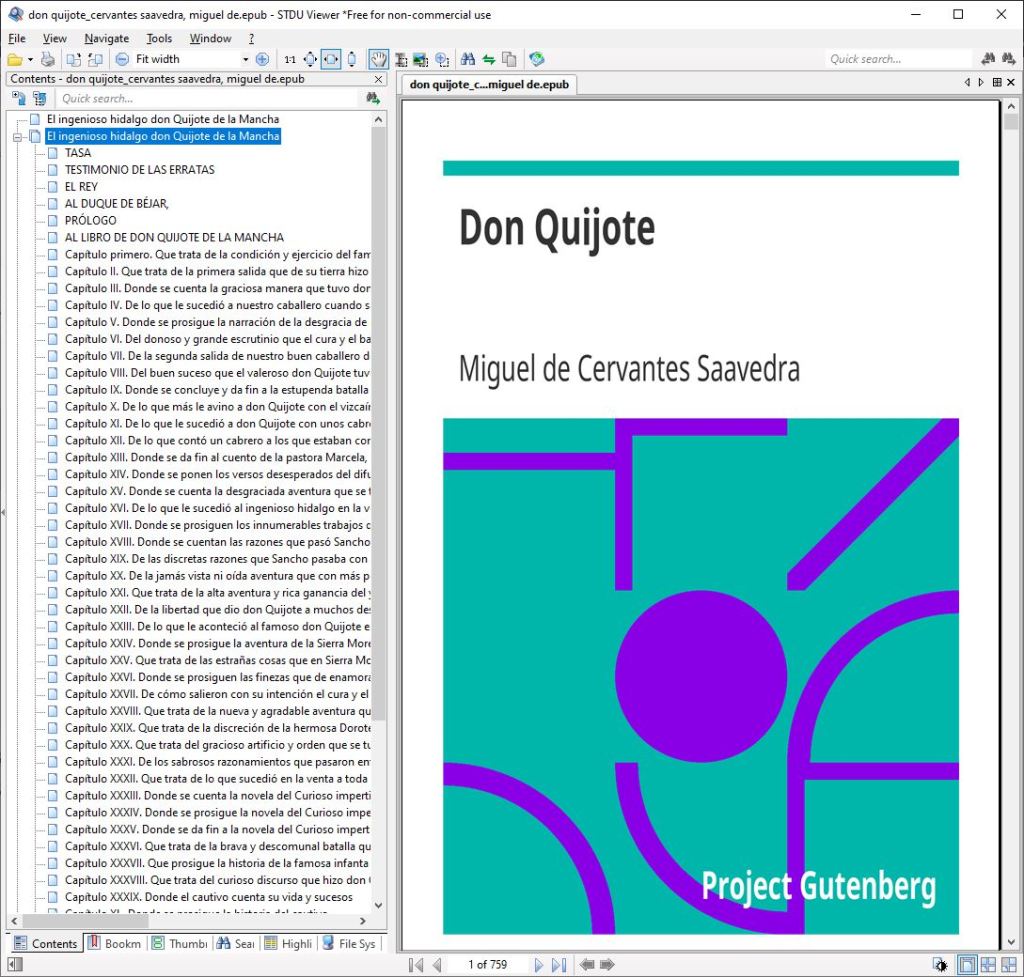Click the actual size 1:1 icon
This screenshot has width=1024, height=977.
(290, 59)
